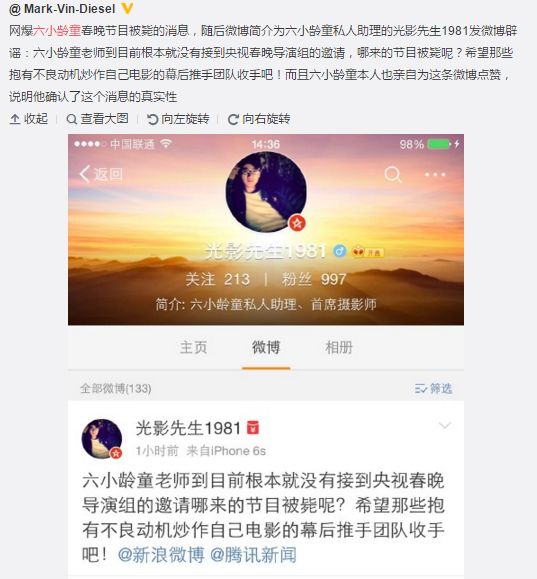This screenshot has height=579, width=537.
Task: Open the 筛选 filter dropdown
Action: click(x=433, y=388)
